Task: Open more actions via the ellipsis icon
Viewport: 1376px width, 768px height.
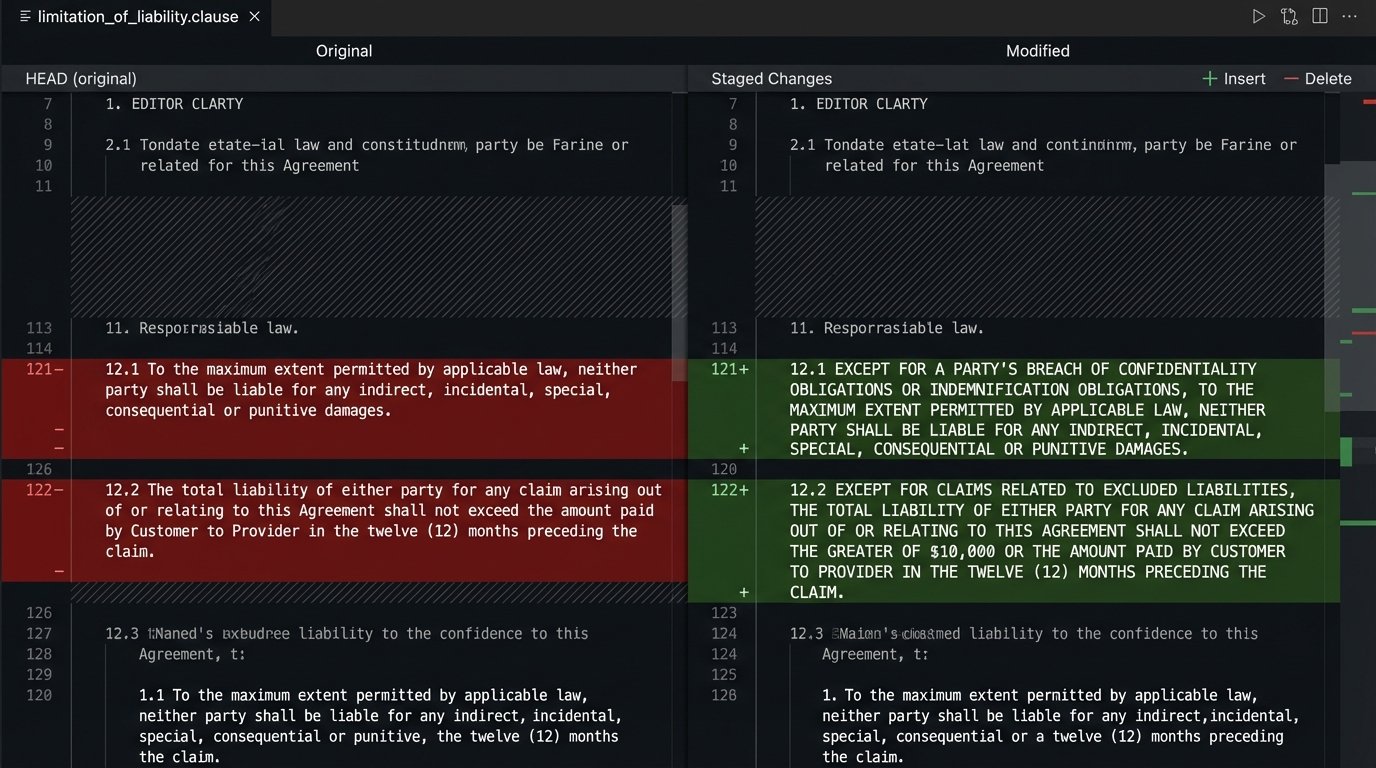Action: pyautogui.click(x=1349, y=16)
